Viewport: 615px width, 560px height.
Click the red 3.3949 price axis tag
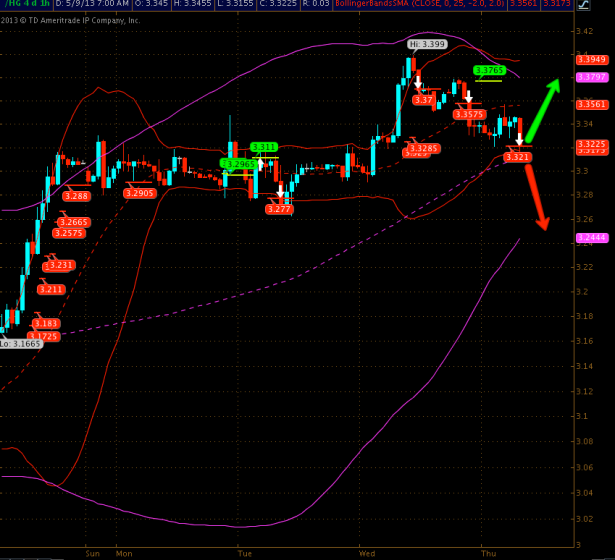click(592, 60)
